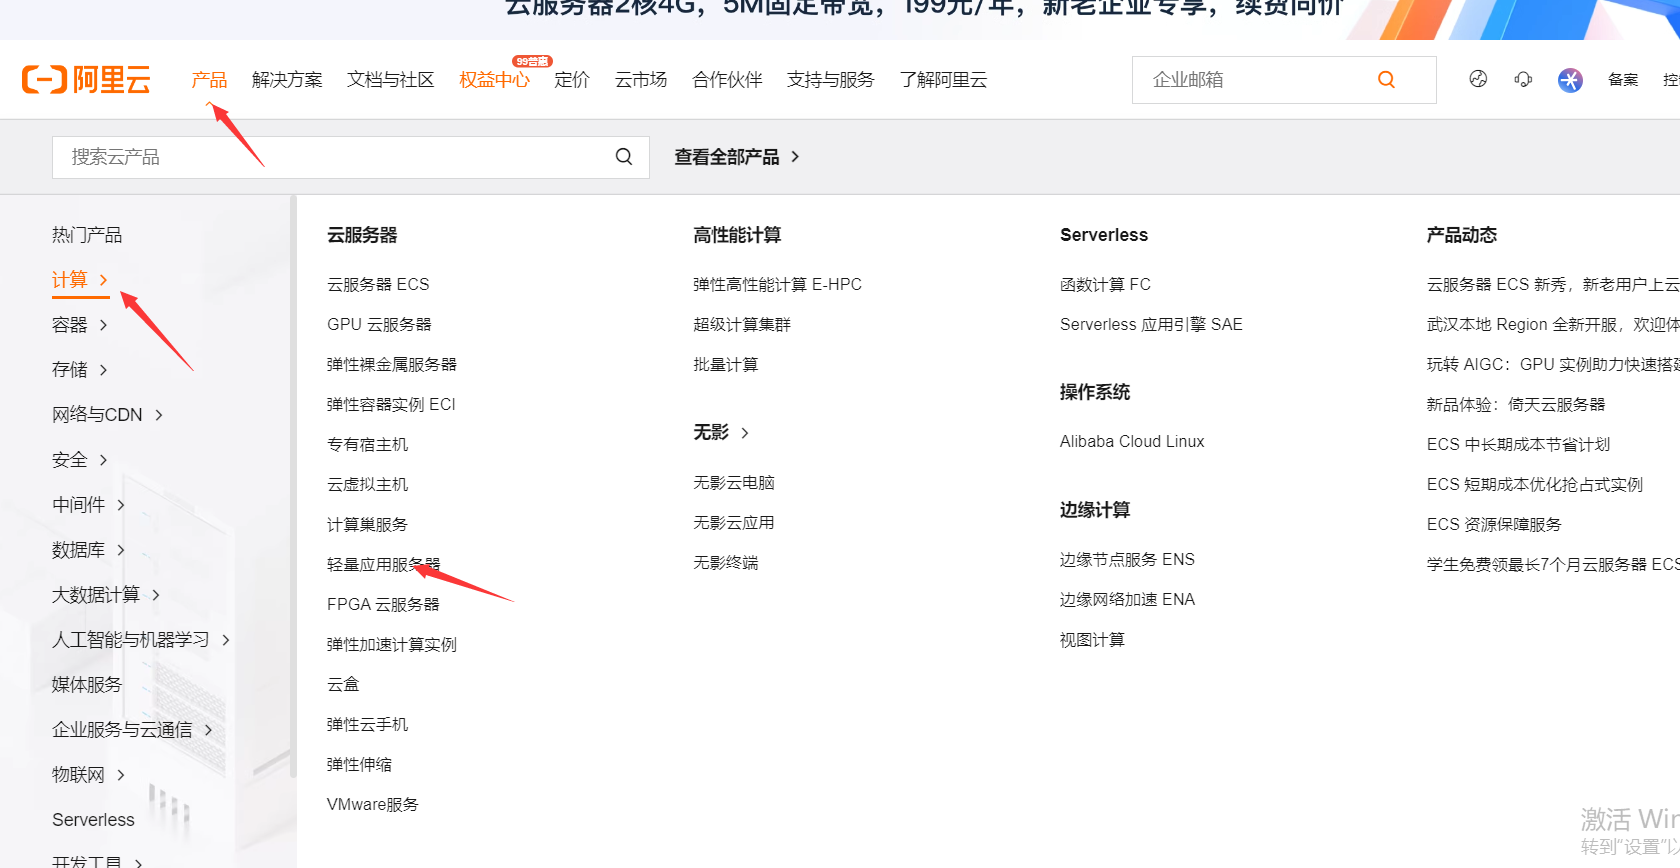Expand the 容器 category

[80, 325]
